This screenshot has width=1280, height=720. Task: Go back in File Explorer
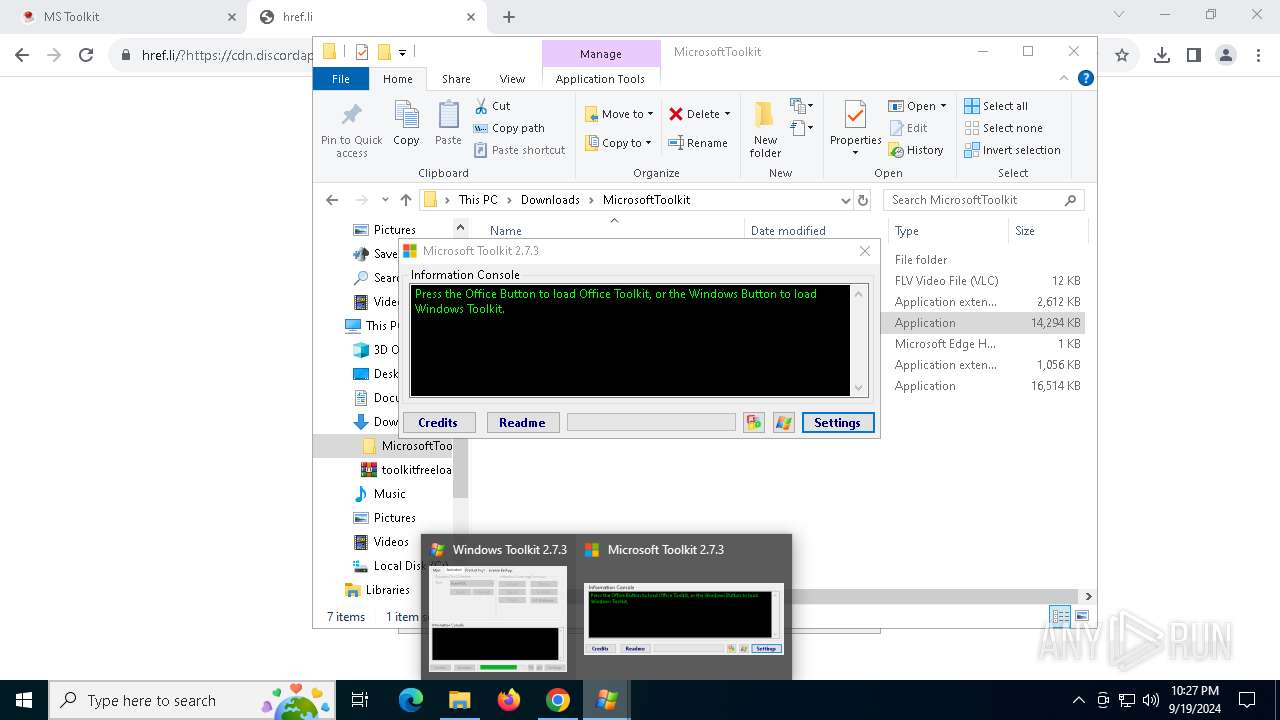click(x=332, y=200)
